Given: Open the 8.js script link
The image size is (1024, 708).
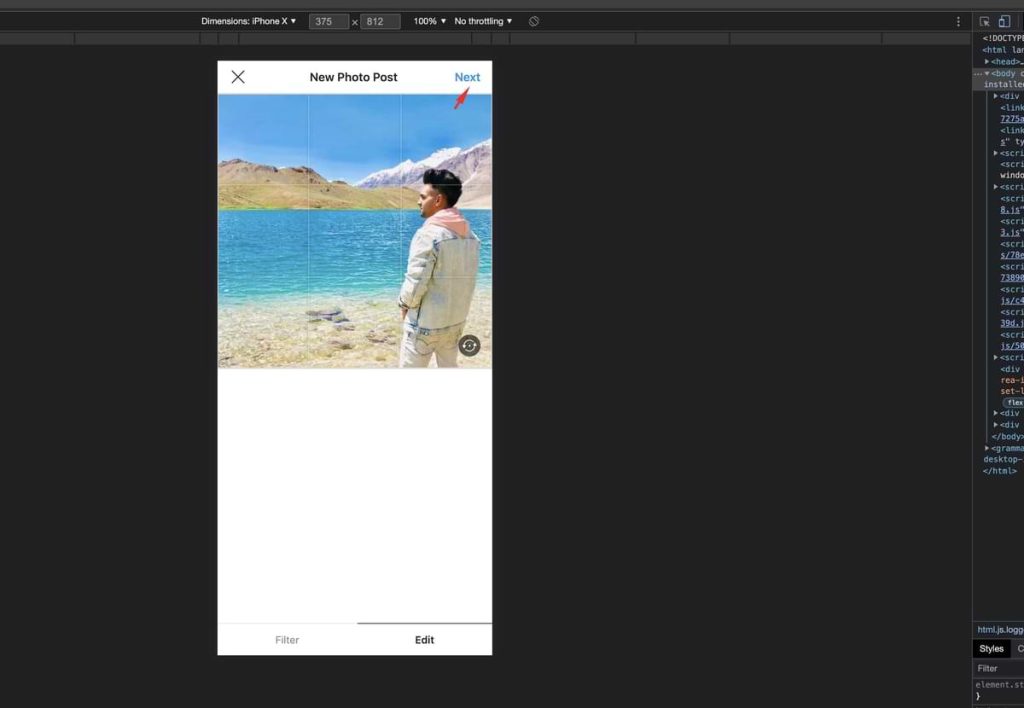Looking at the screenshot, I should point(1010,210).
